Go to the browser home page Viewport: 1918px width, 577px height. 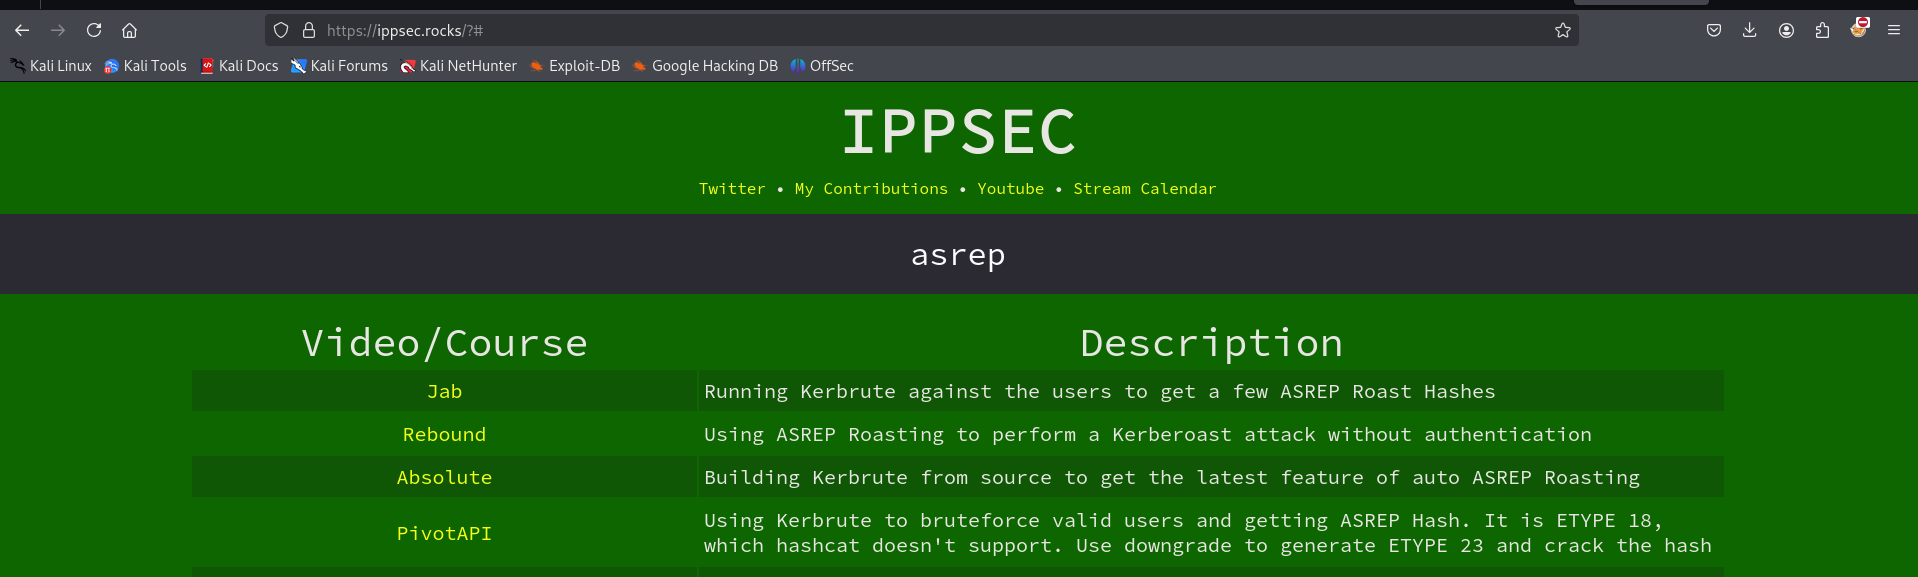[130, 30]
